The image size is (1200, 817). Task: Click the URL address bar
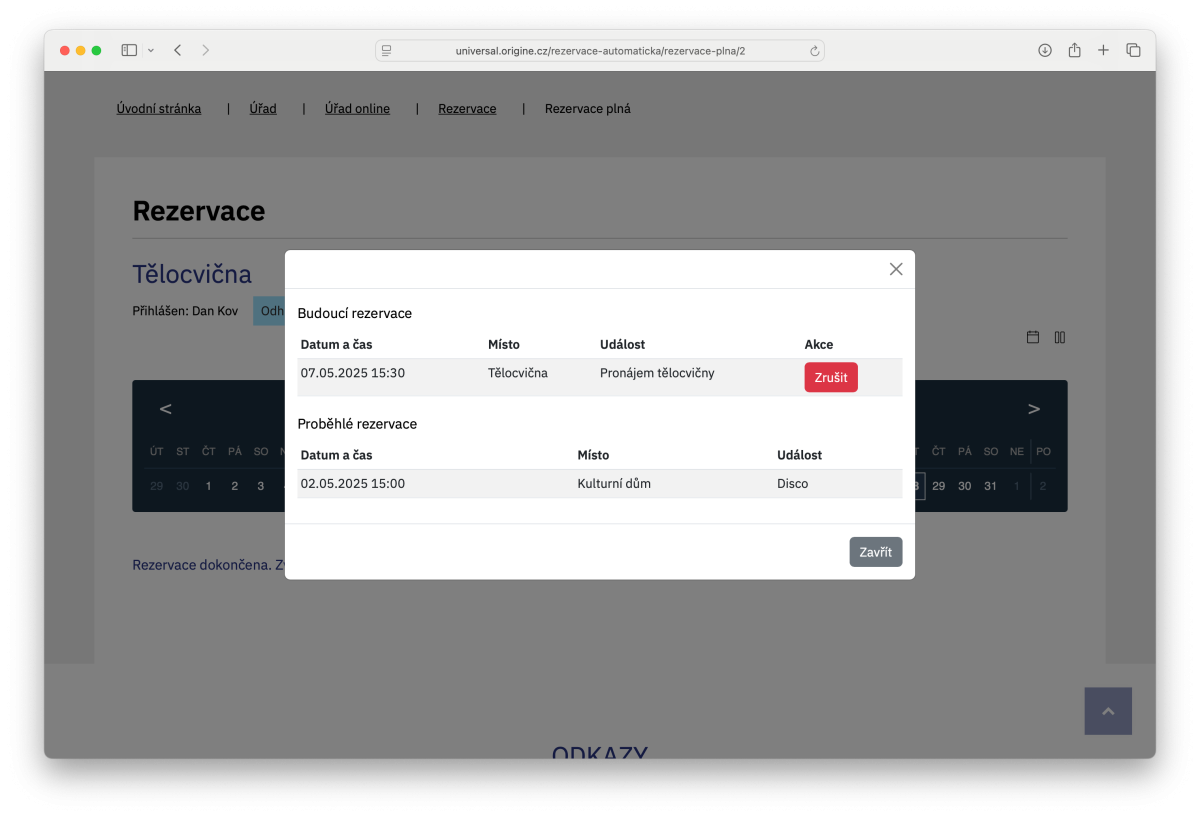[x=600, y=50]
